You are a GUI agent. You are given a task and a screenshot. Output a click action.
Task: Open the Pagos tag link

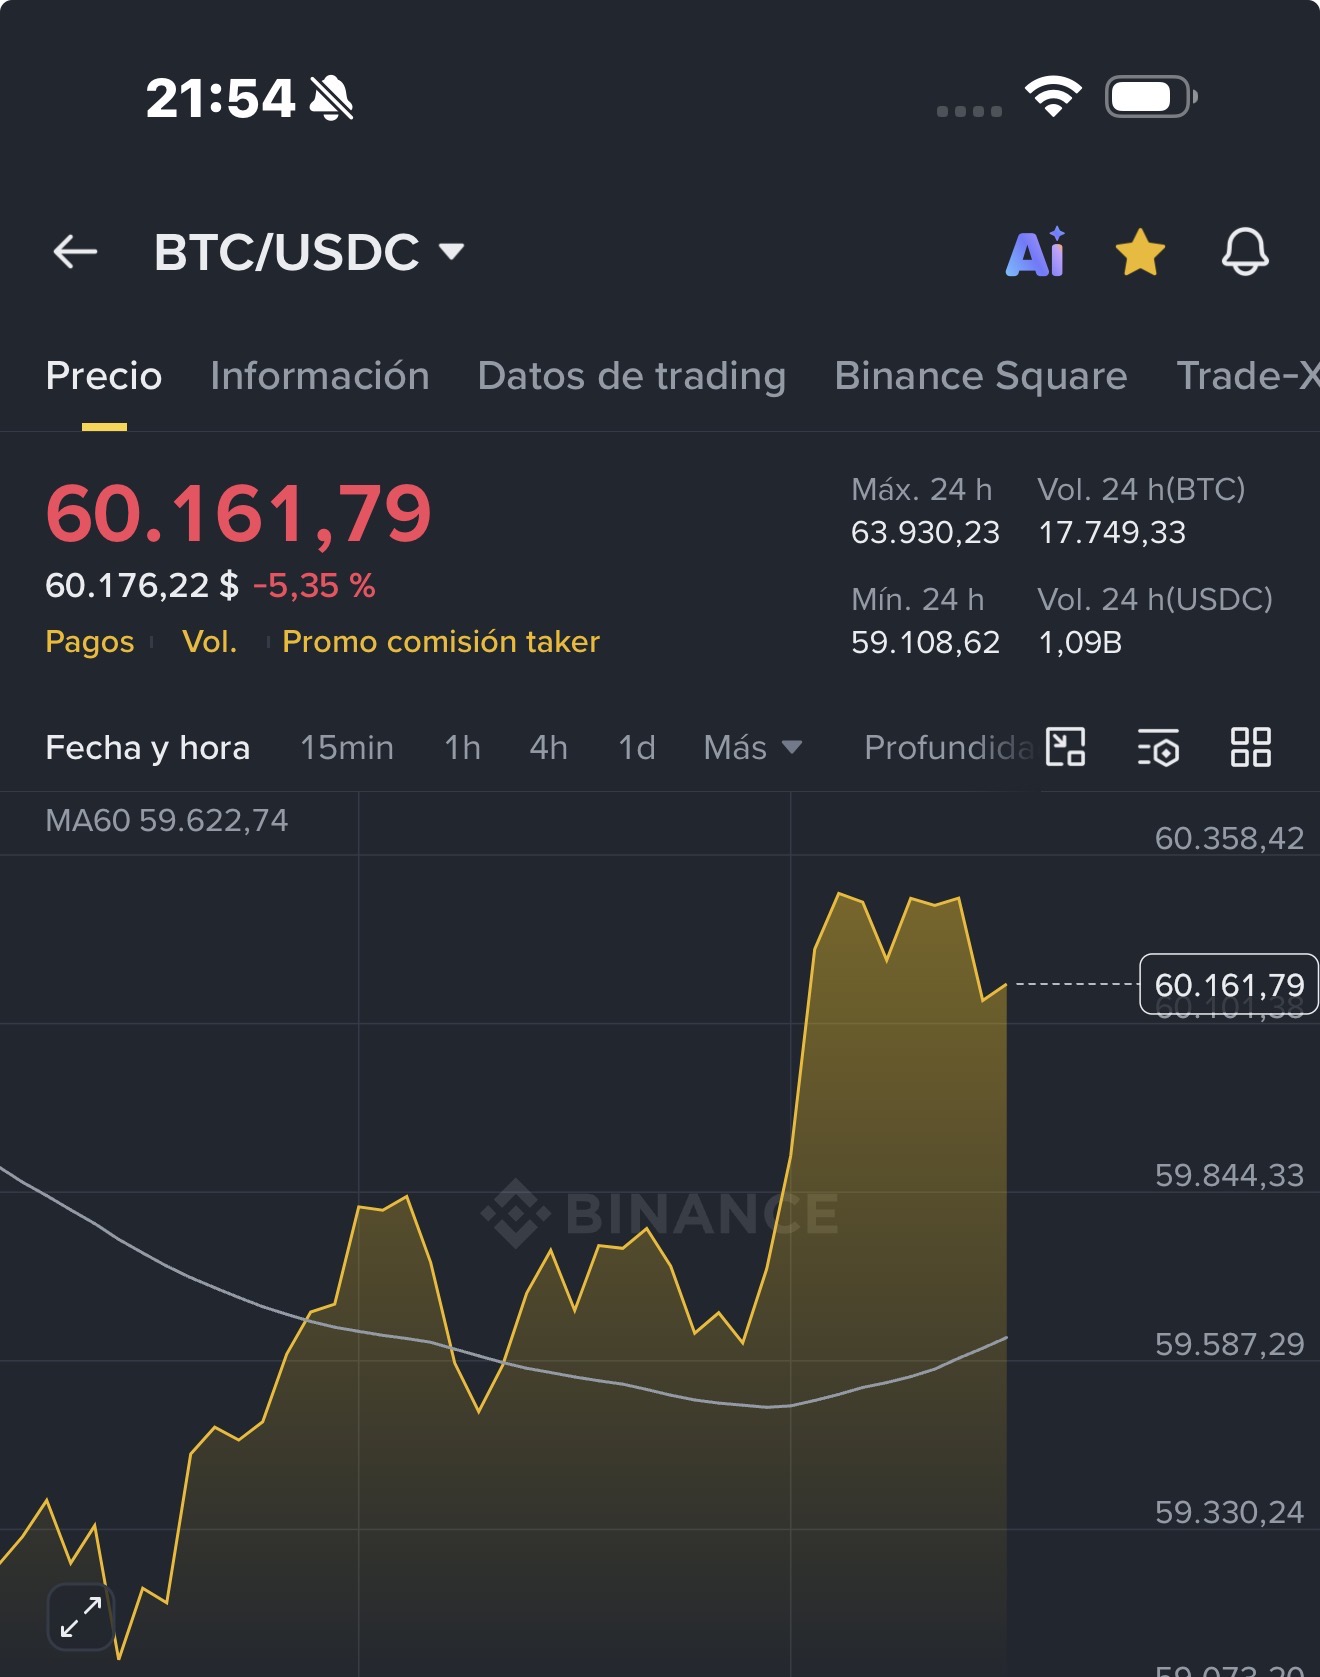coord(90,642)
